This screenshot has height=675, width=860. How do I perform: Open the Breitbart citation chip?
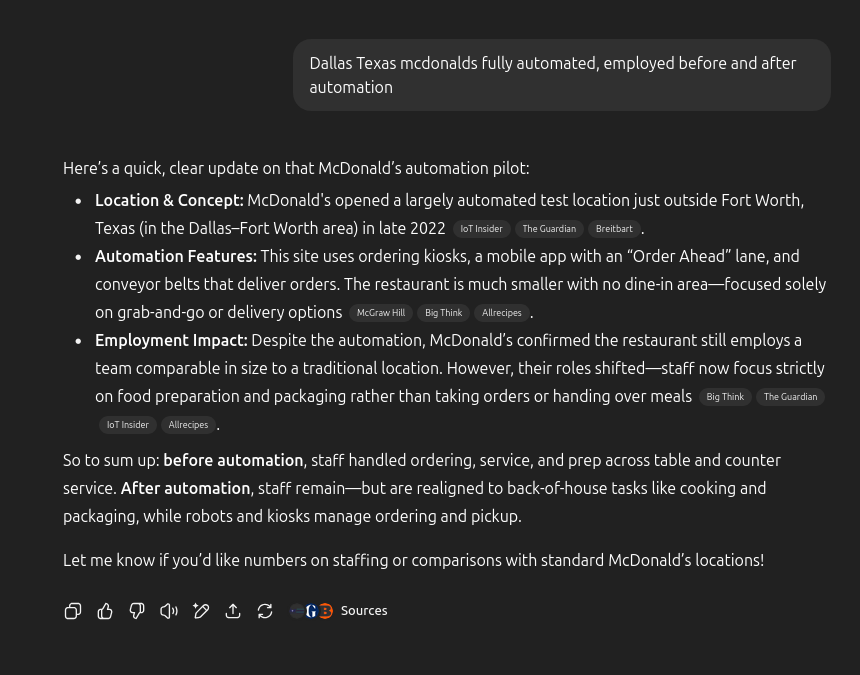coord(614,229)
